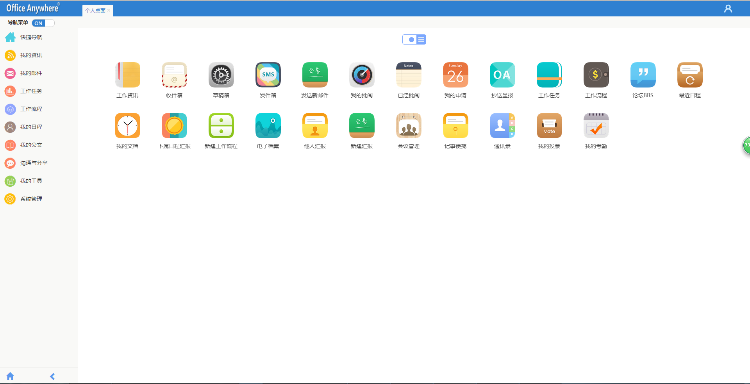Viewport: 750px width, 384px height.
Task: Open the orange clock app icon
Action: pyautogui.click(x=127, y=125)
